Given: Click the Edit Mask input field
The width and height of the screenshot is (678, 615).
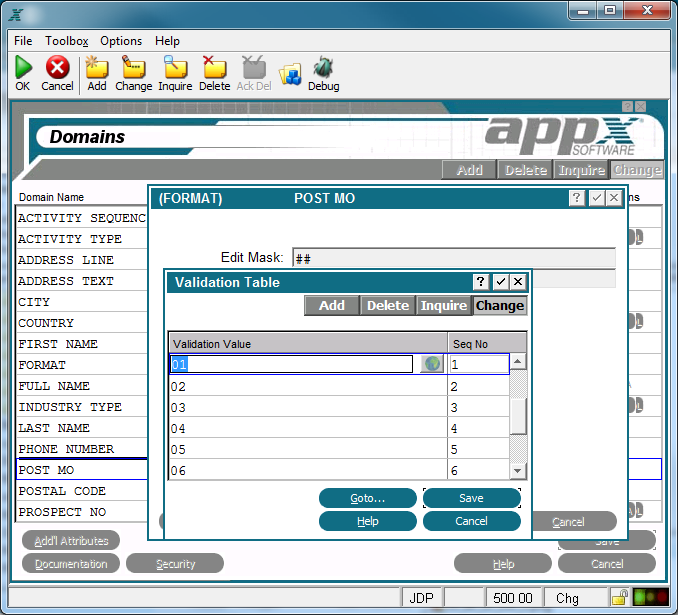Looking at the screenshot, I should point(454,258).
